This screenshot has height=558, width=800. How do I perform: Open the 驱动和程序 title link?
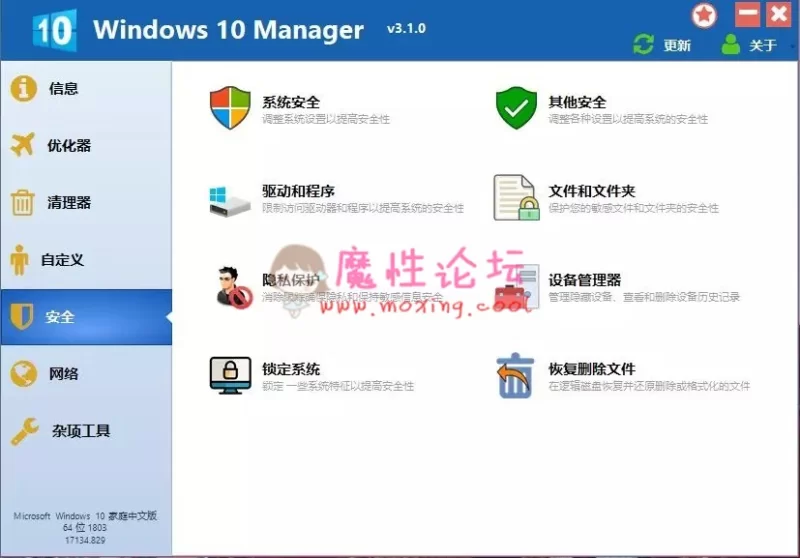pyautogui.click(x=298, y=191)
